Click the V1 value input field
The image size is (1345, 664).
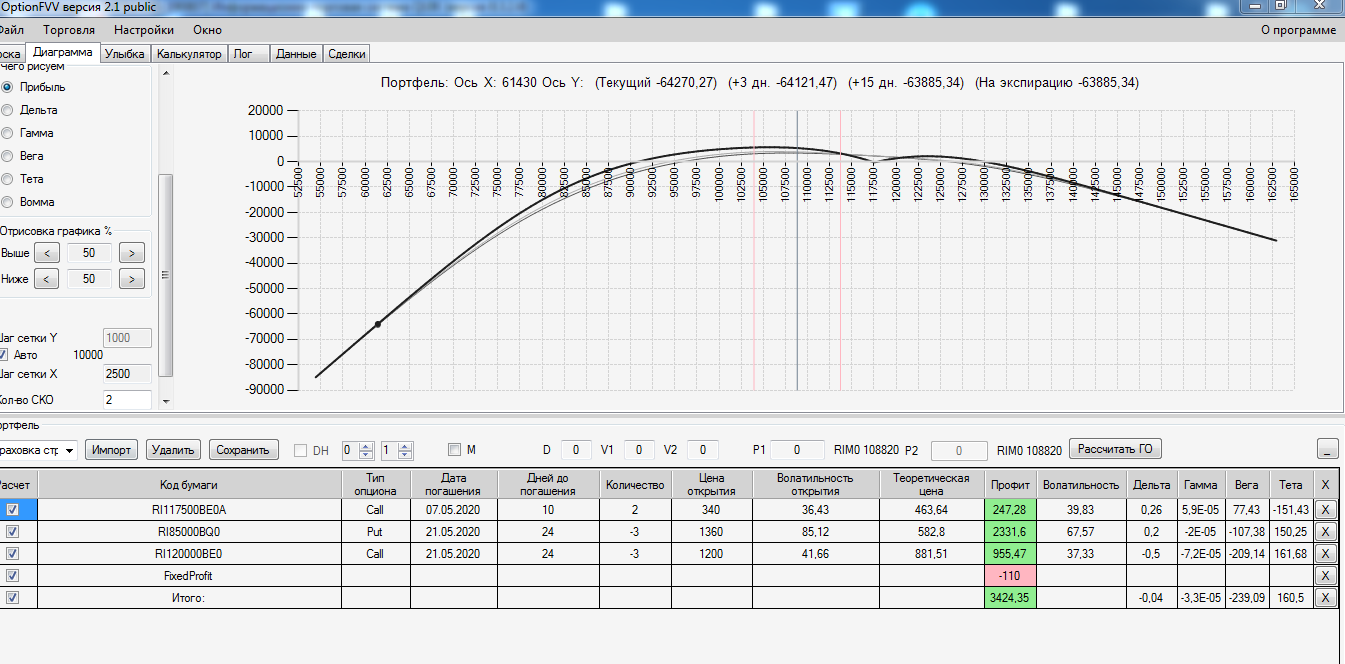click(x=640, y=450)
